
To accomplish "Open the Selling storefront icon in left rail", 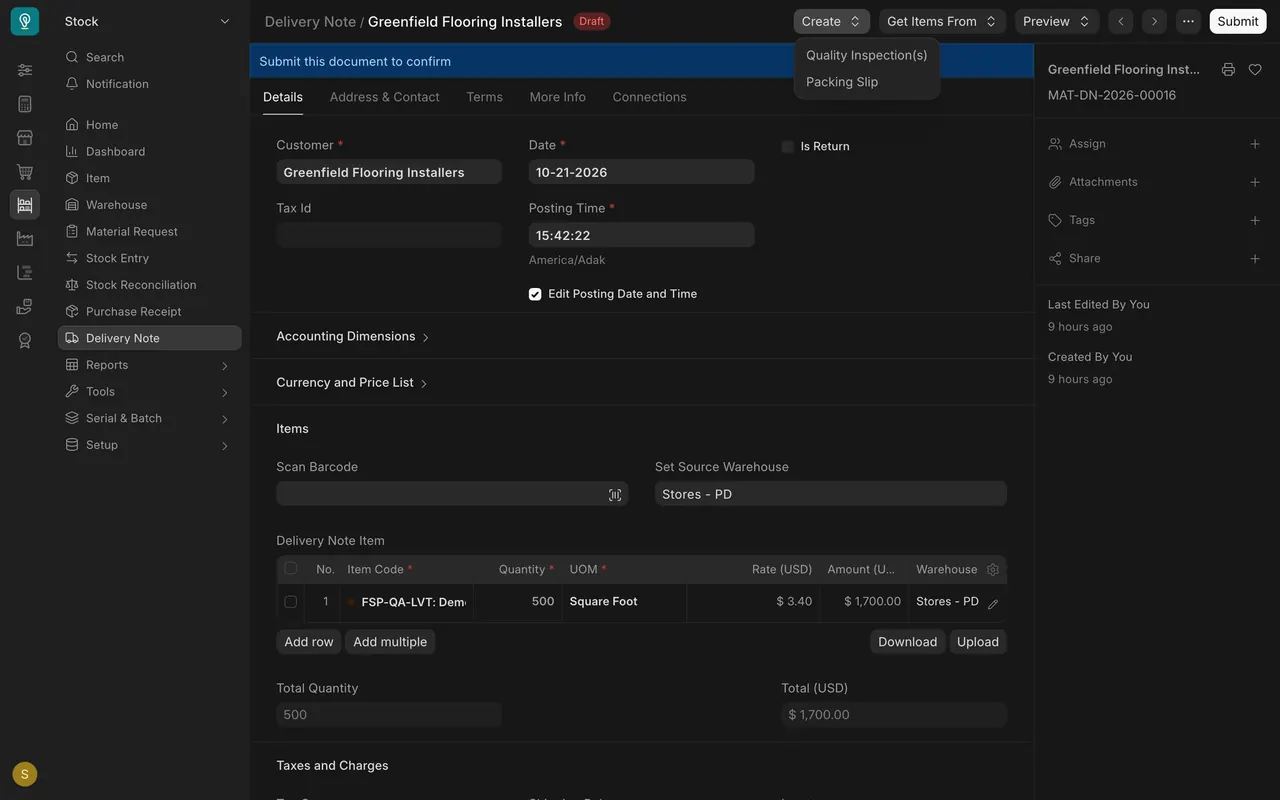I will (25, 137).
